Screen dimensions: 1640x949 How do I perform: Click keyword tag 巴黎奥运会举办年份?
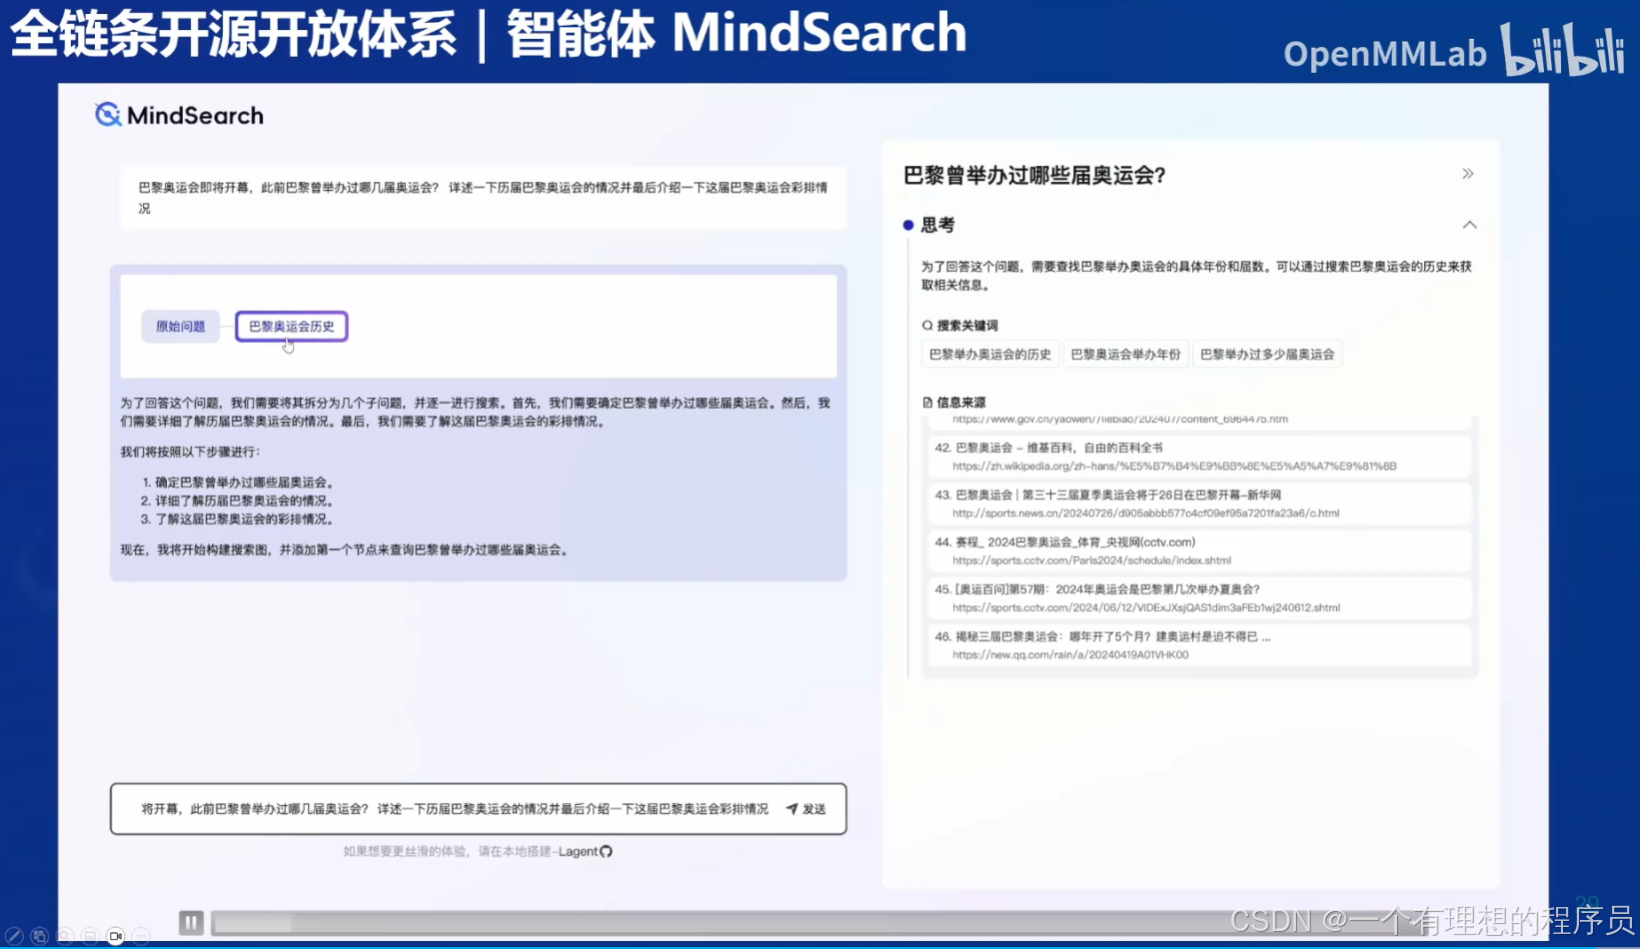coord(1125,354)
